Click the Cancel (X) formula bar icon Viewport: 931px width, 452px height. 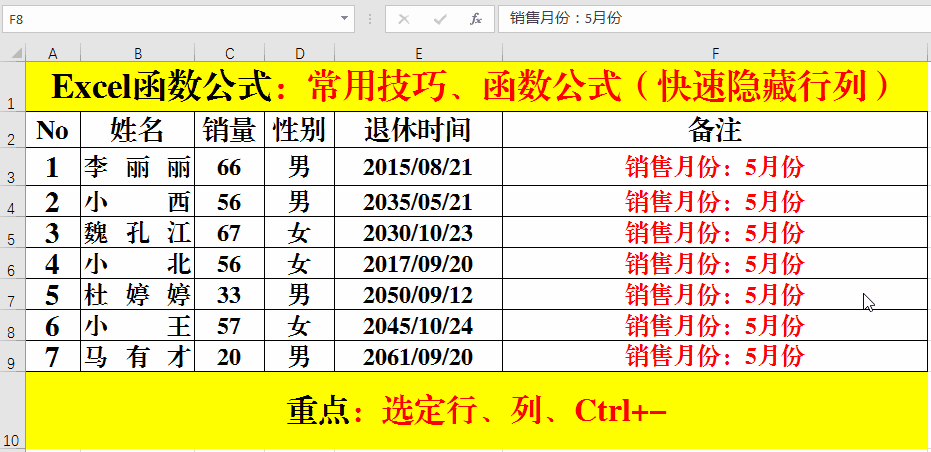404,19
